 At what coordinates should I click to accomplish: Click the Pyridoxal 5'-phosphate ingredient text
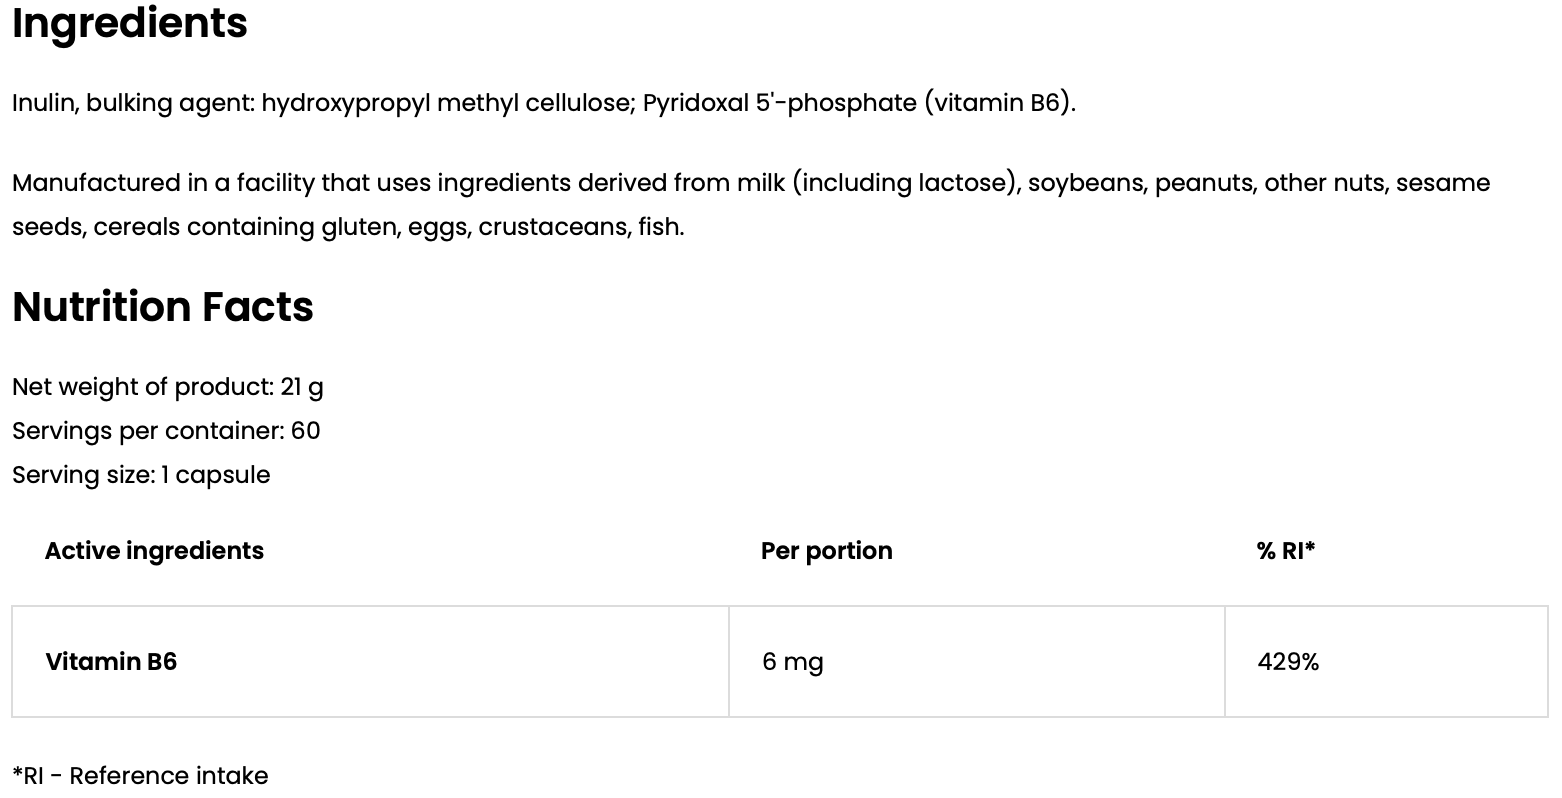(x=779, y=103)
